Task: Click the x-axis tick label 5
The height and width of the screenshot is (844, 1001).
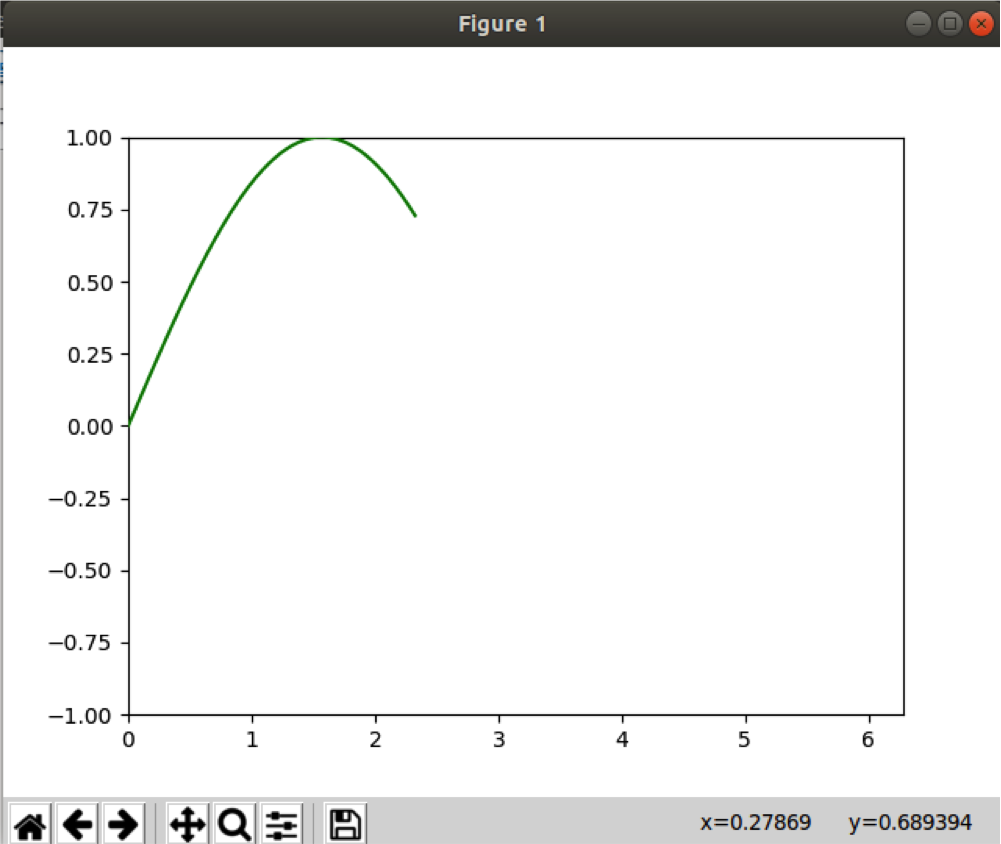Action: [744, 739]
